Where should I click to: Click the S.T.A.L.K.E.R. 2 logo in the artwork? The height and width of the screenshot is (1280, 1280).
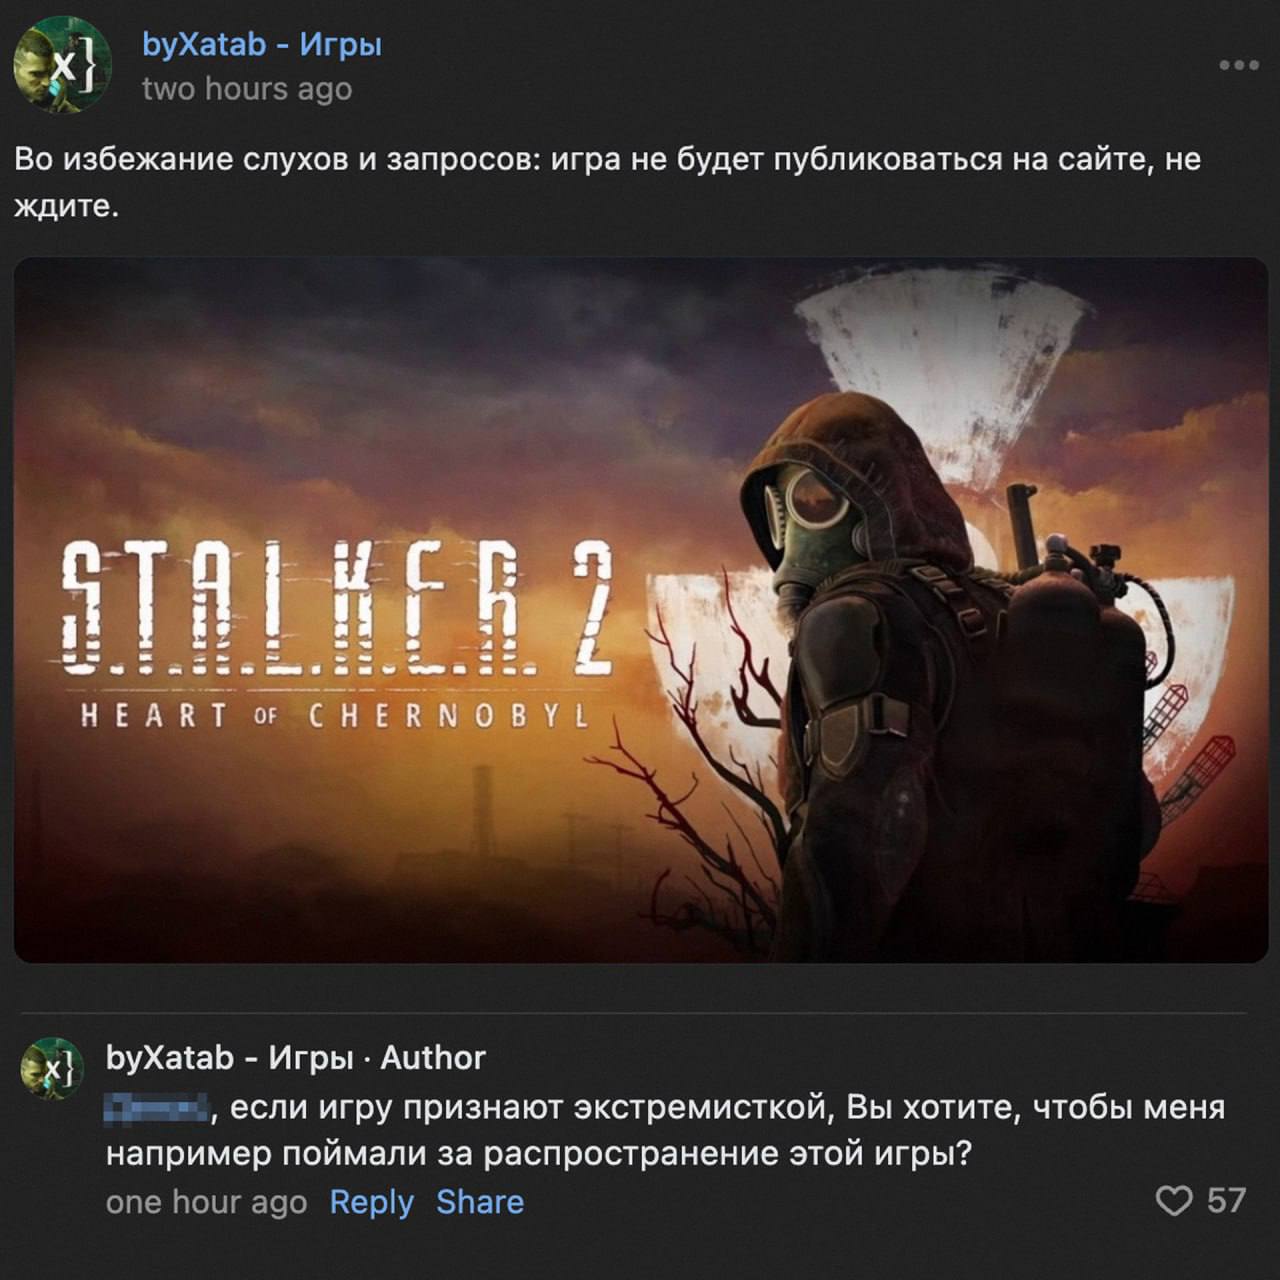[x=336, y=611]
